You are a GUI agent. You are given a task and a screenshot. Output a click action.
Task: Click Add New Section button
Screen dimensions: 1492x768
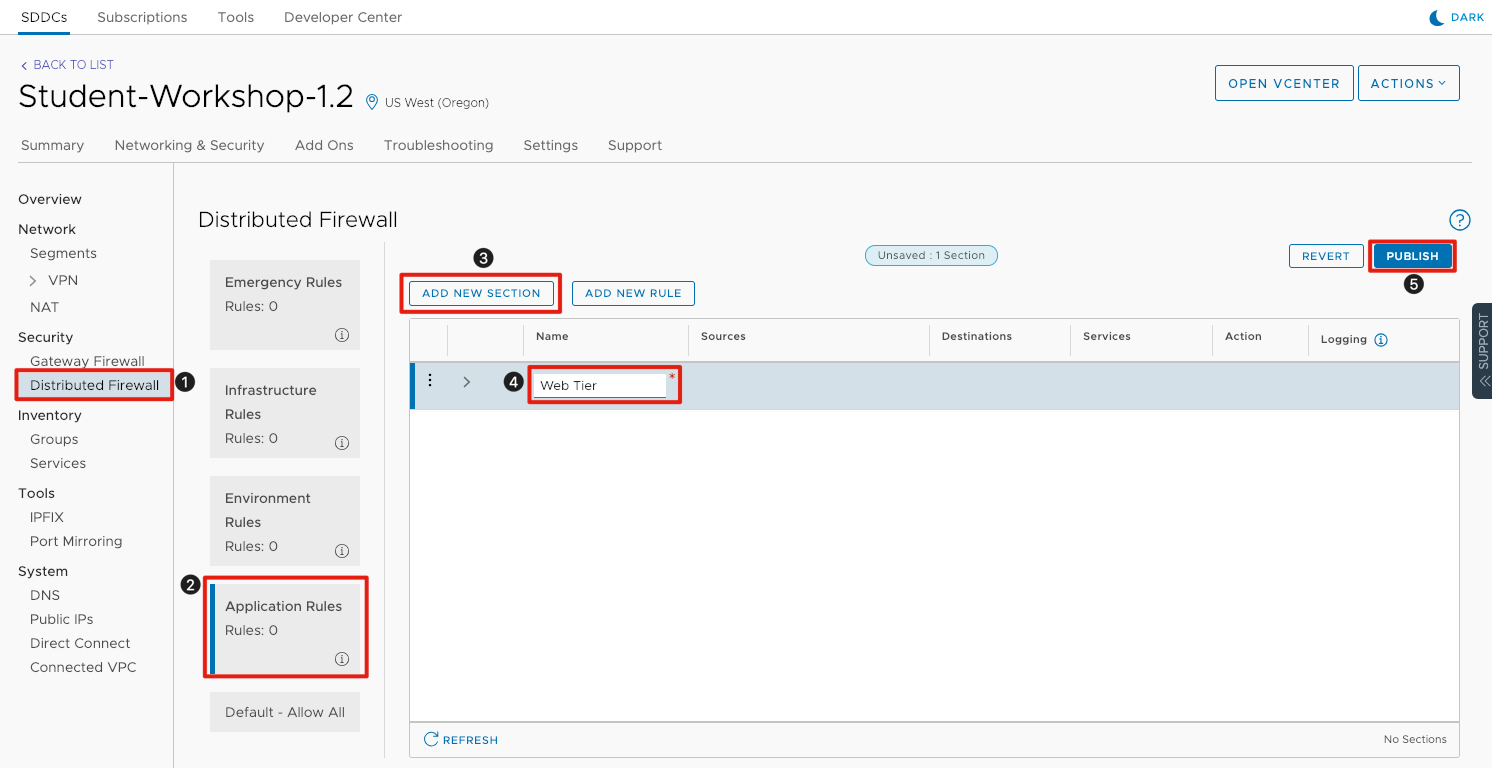tap(481, 293)
